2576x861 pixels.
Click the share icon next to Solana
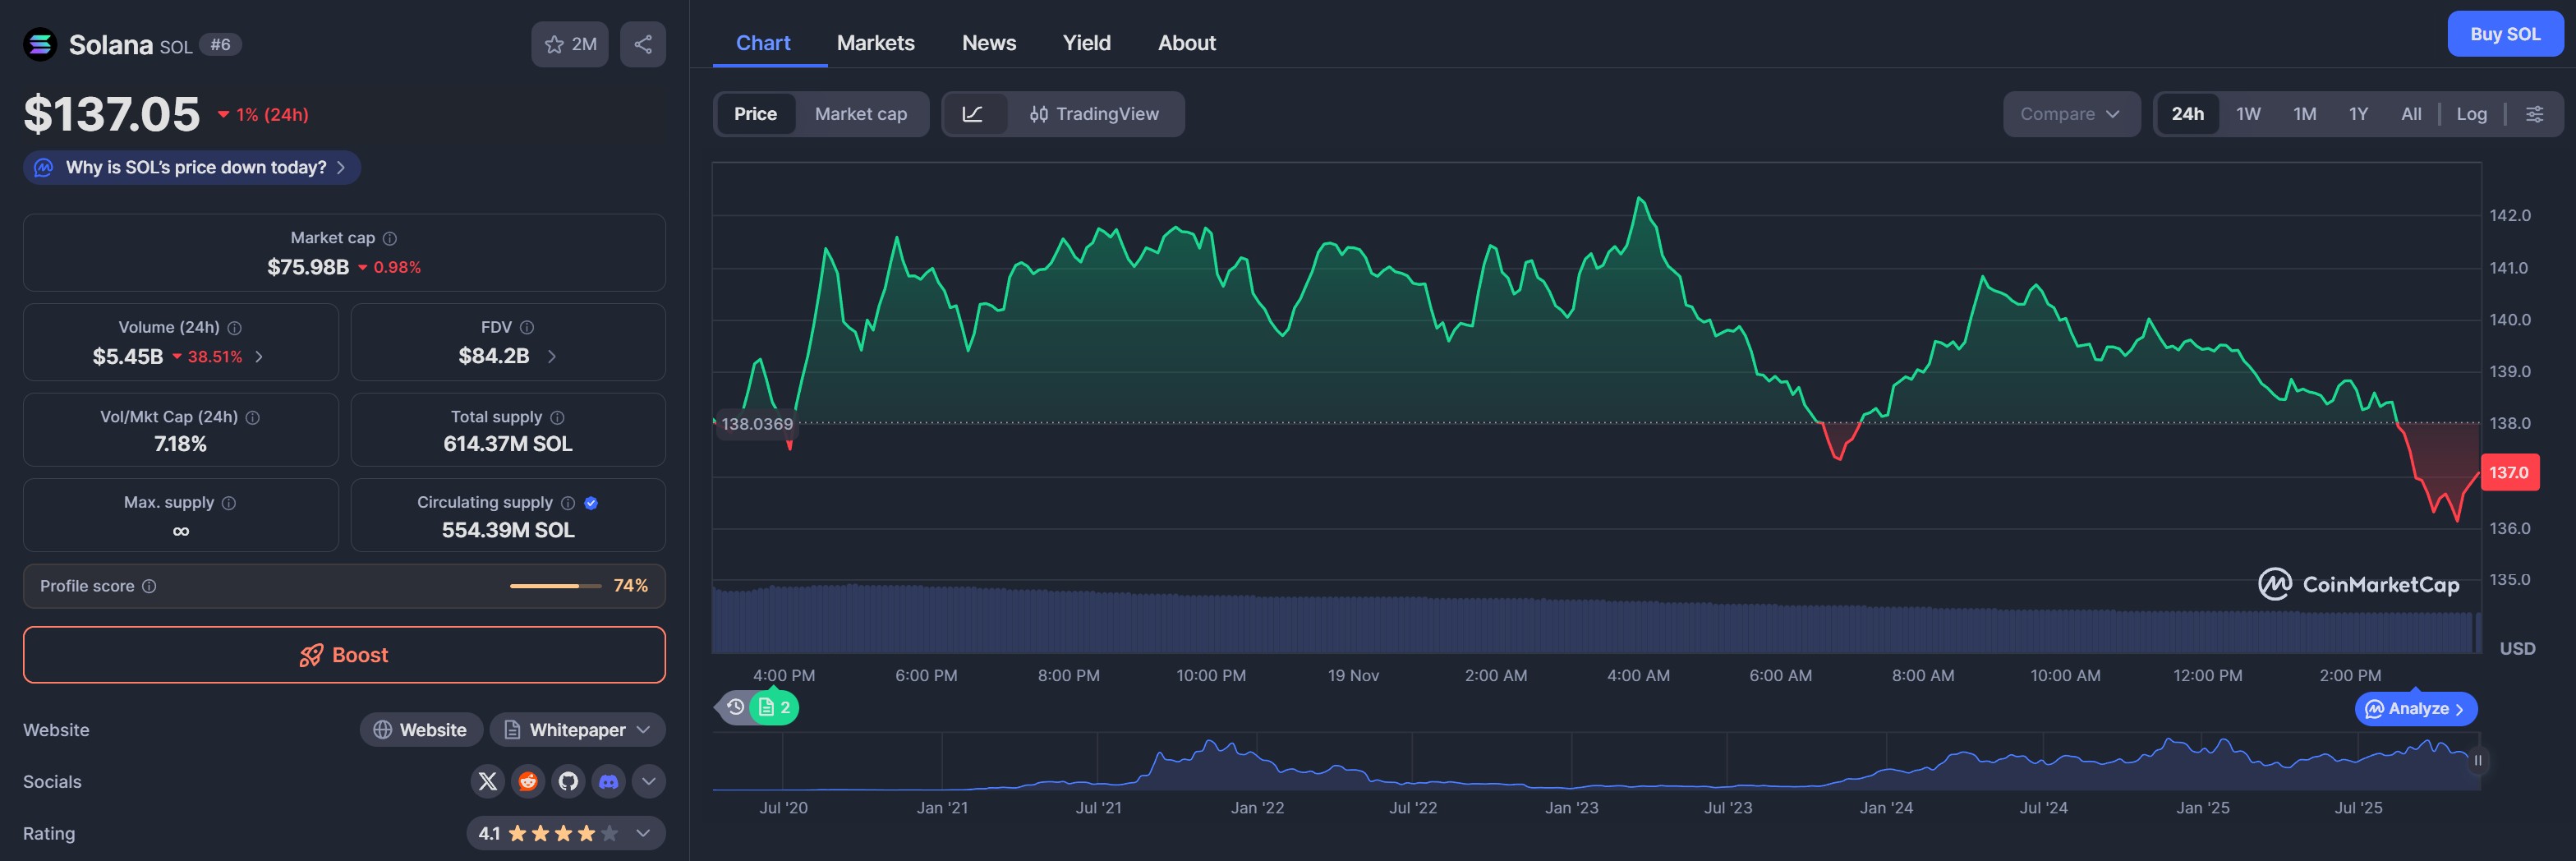point(643,44)
